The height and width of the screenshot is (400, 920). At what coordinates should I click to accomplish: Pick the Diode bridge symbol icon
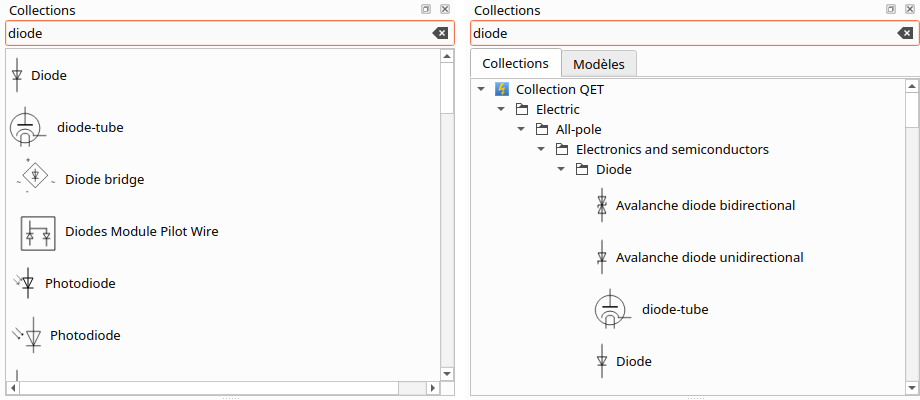coord(36,176)
